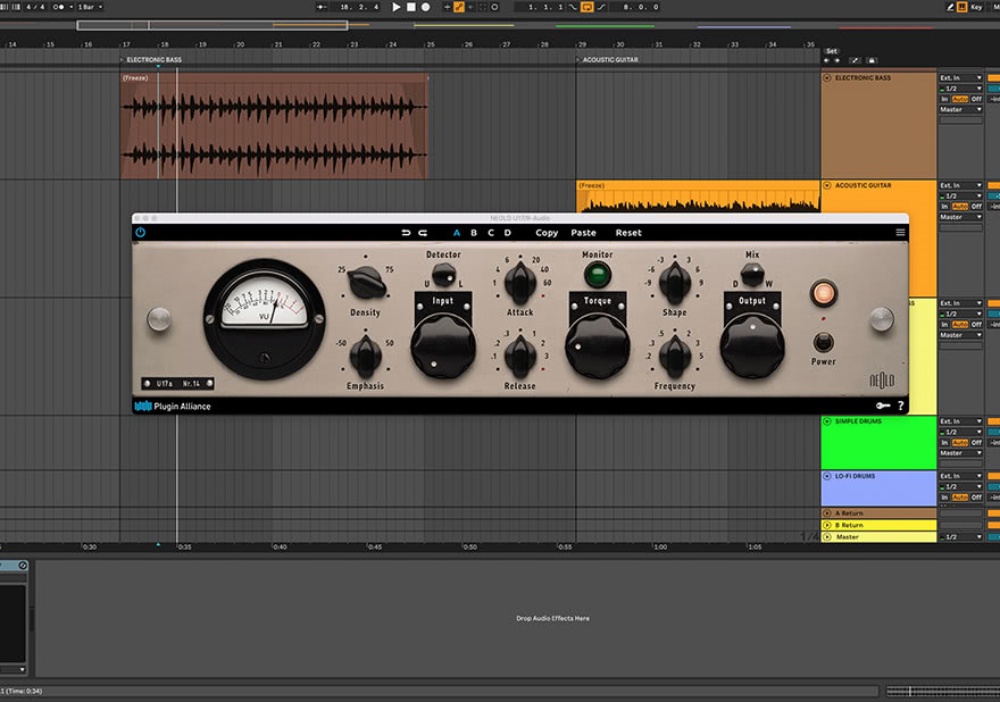Flip the Power toggle switch
The width and height of the screenshot is (1000, 702).
[823, 342]
